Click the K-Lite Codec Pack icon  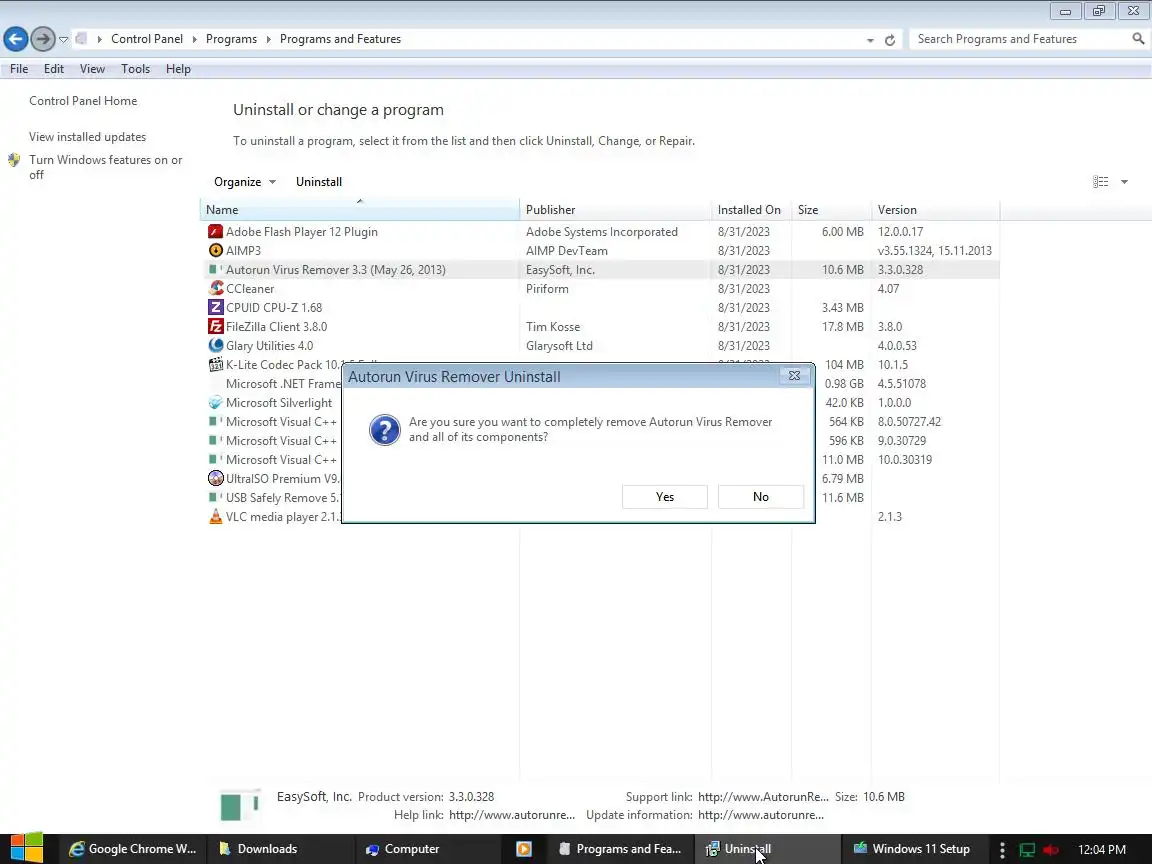215,364
